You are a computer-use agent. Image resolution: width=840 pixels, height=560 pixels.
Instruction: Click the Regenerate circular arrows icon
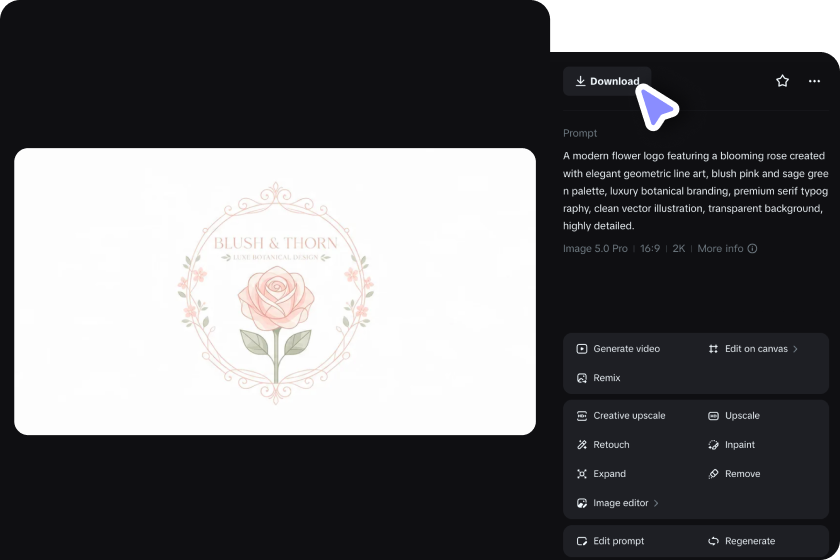(x=713, y=541)
